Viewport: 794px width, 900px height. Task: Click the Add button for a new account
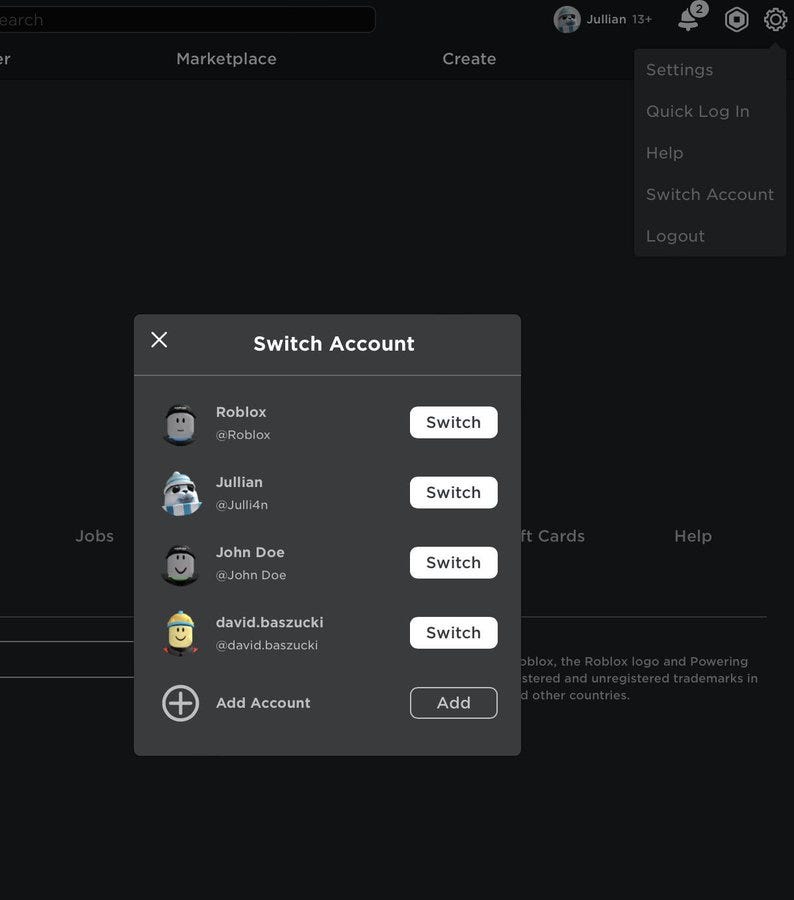tap(454, 703)
